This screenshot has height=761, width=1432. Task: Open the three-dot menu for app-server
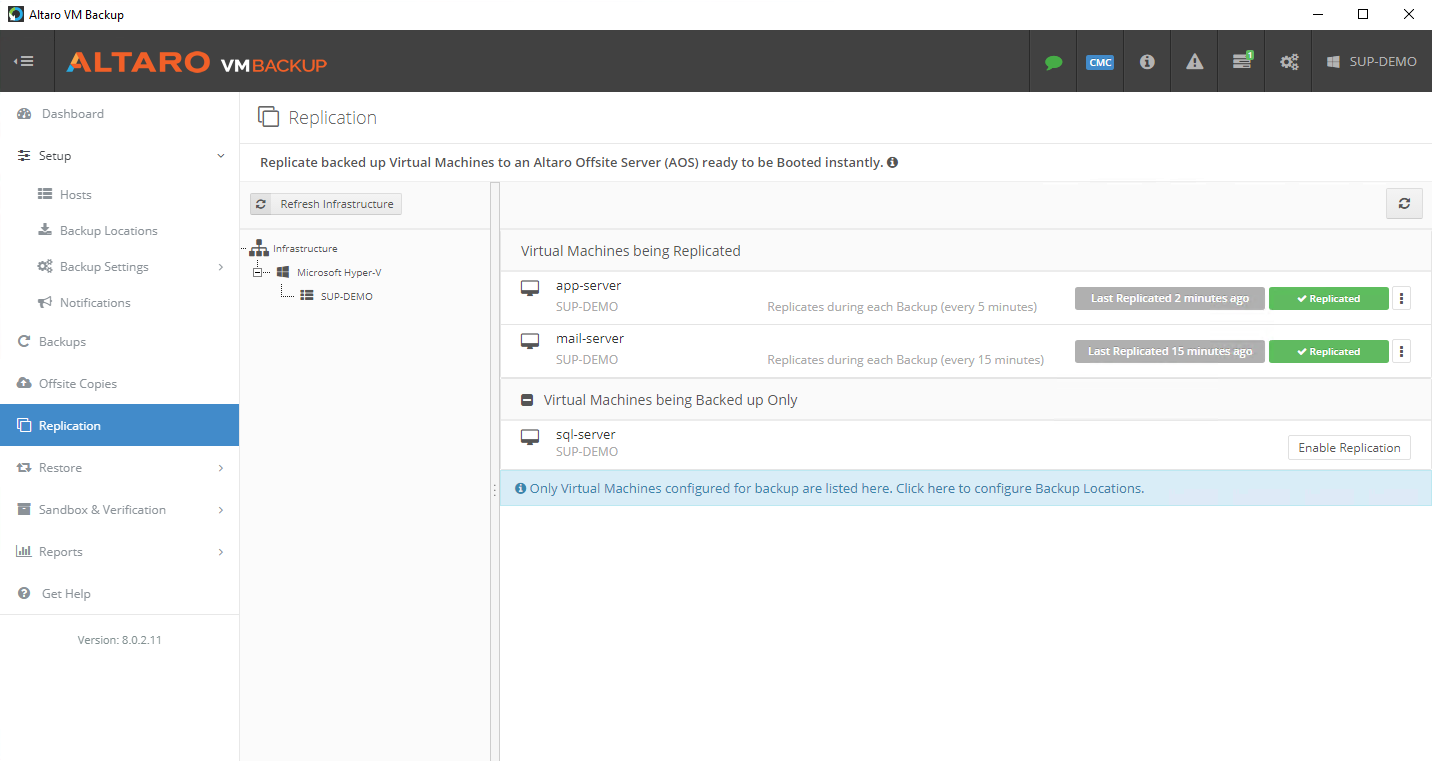tap(1401, 298)
